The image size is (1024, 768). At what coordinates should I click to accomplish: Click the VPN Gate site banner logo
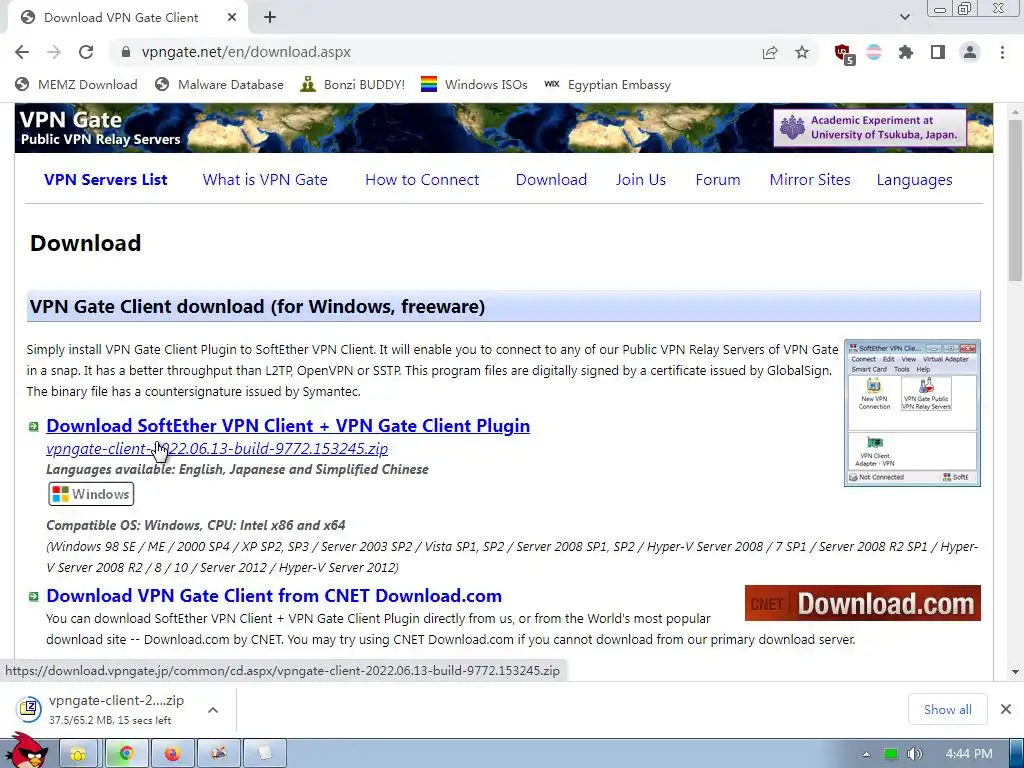tap(100, 128)
